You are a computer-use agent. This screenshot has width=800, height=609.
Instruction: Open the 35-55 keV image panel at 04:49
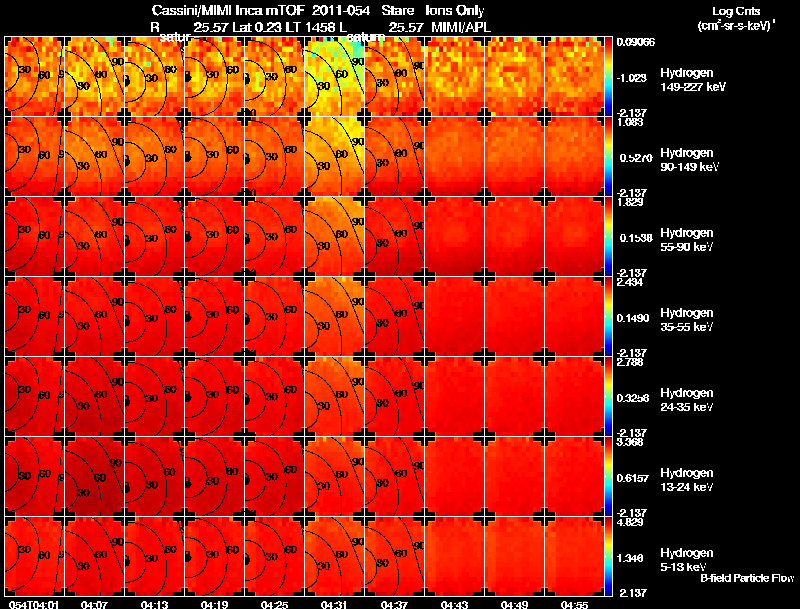(514, 316)
